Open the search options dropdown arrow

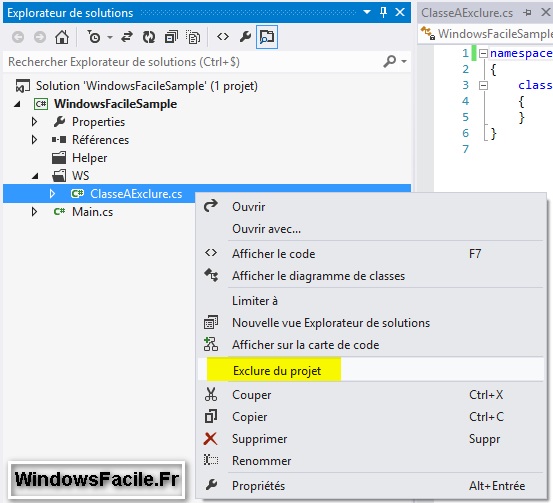point(404,62)
